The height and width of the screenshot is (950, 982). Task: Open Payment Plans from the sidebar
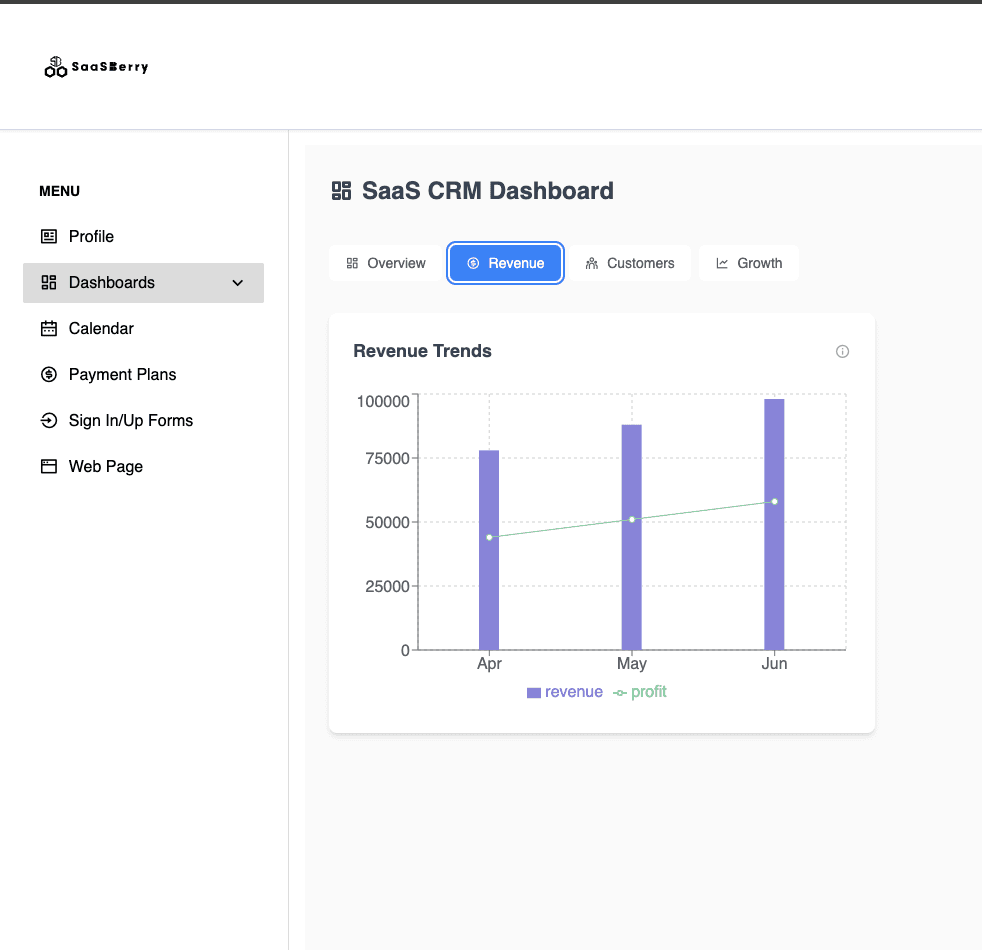click(x=122, y=374)
